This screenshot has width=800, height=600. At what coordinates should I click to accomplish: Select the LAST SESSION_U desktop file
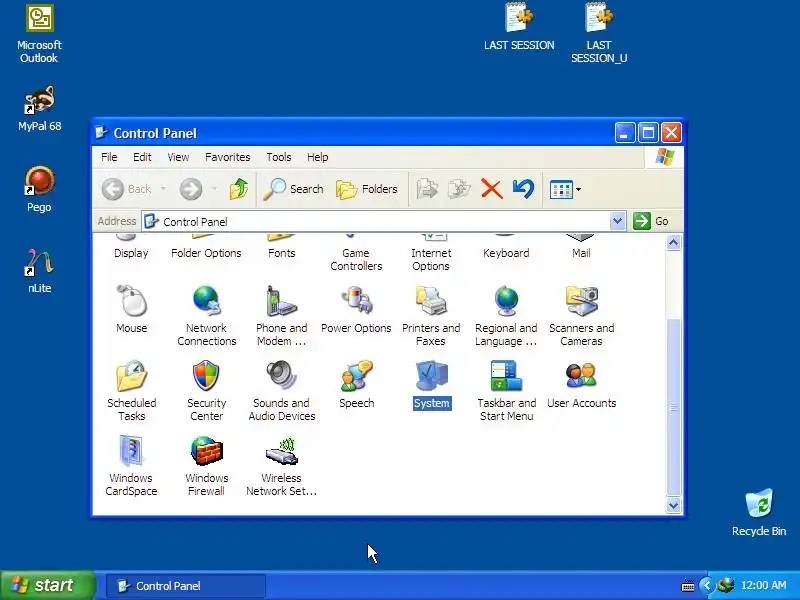[x=599, y=17]
